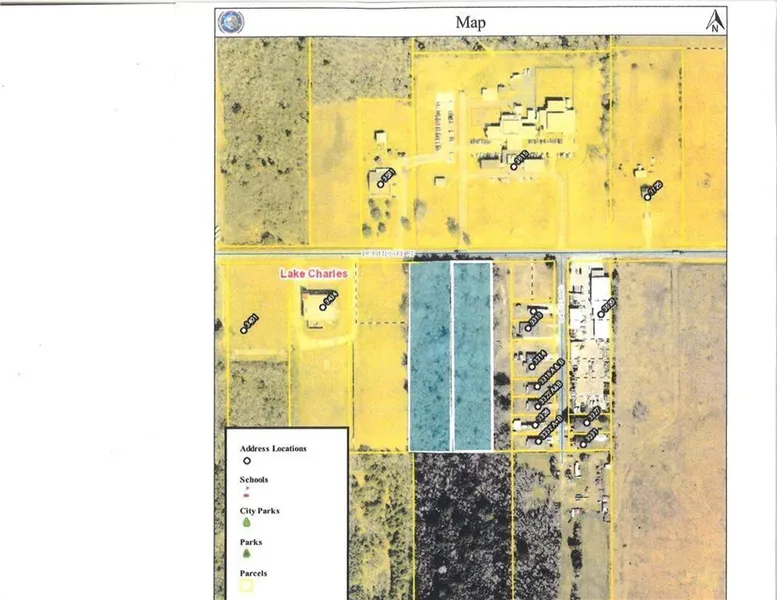The image size is (777, 600).
Task: Click the Lake Charles map label
Action: point(311,273)
